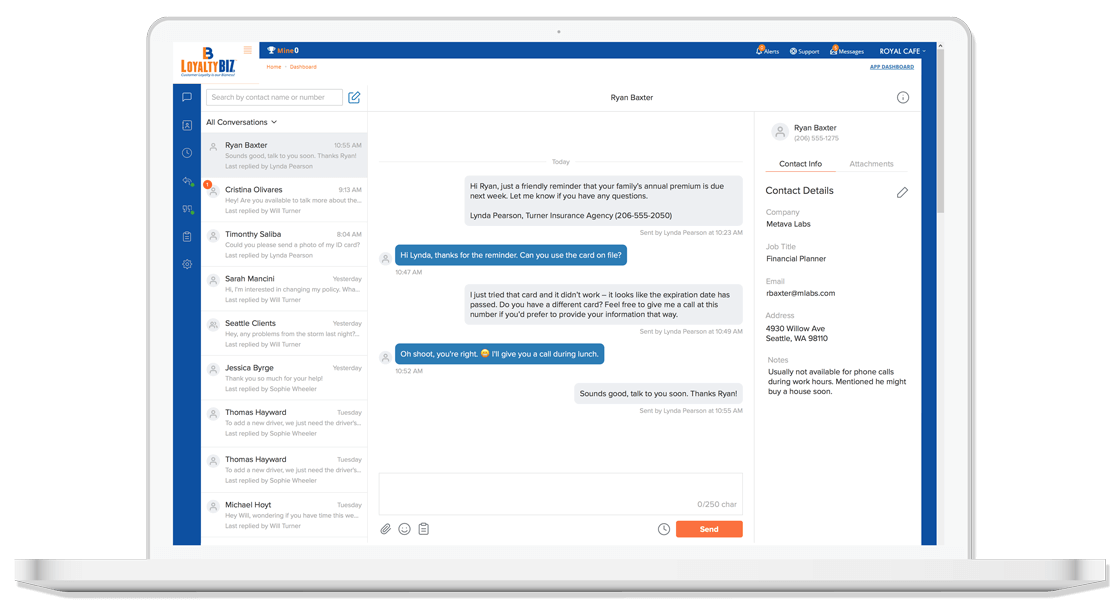Image resolution: width=1120 pixels, height=611 pixels.
Task: Click the page scrollbar up arrow
Action: click(940, 46)
